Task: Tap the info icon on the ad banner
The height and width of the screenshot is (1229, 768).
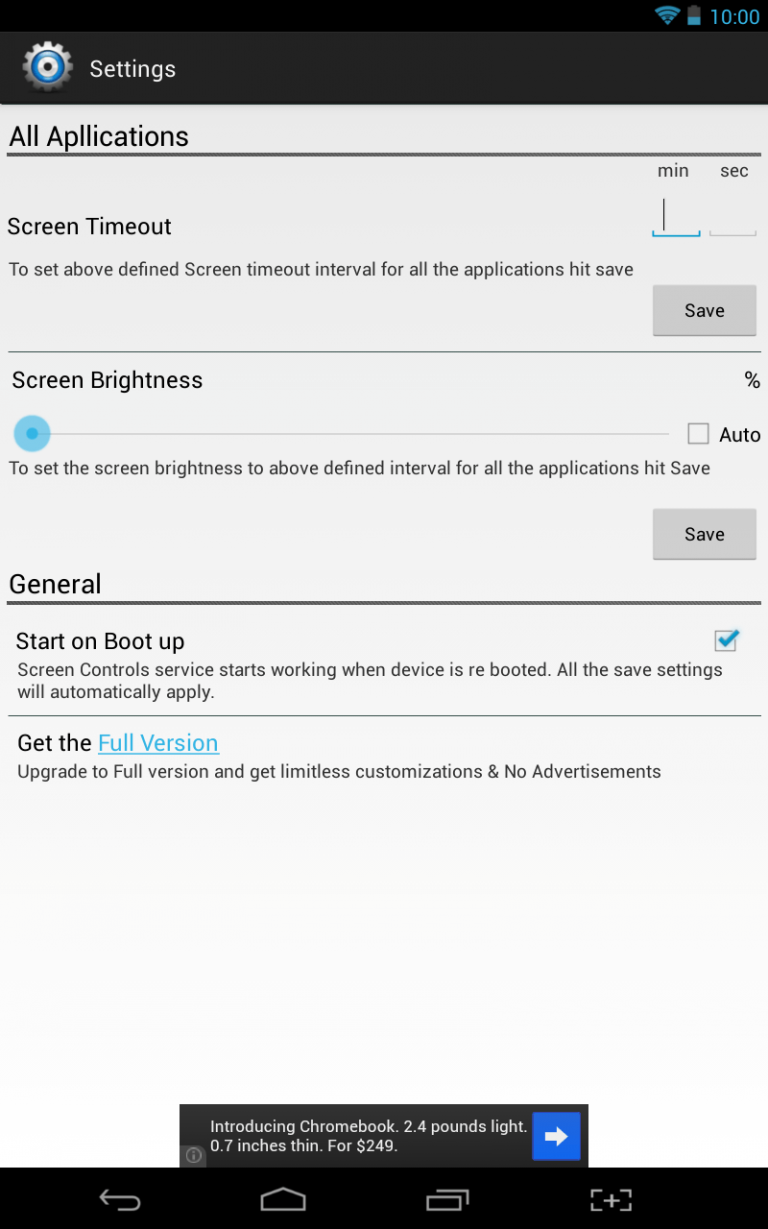Action: tap(193, 1156)
